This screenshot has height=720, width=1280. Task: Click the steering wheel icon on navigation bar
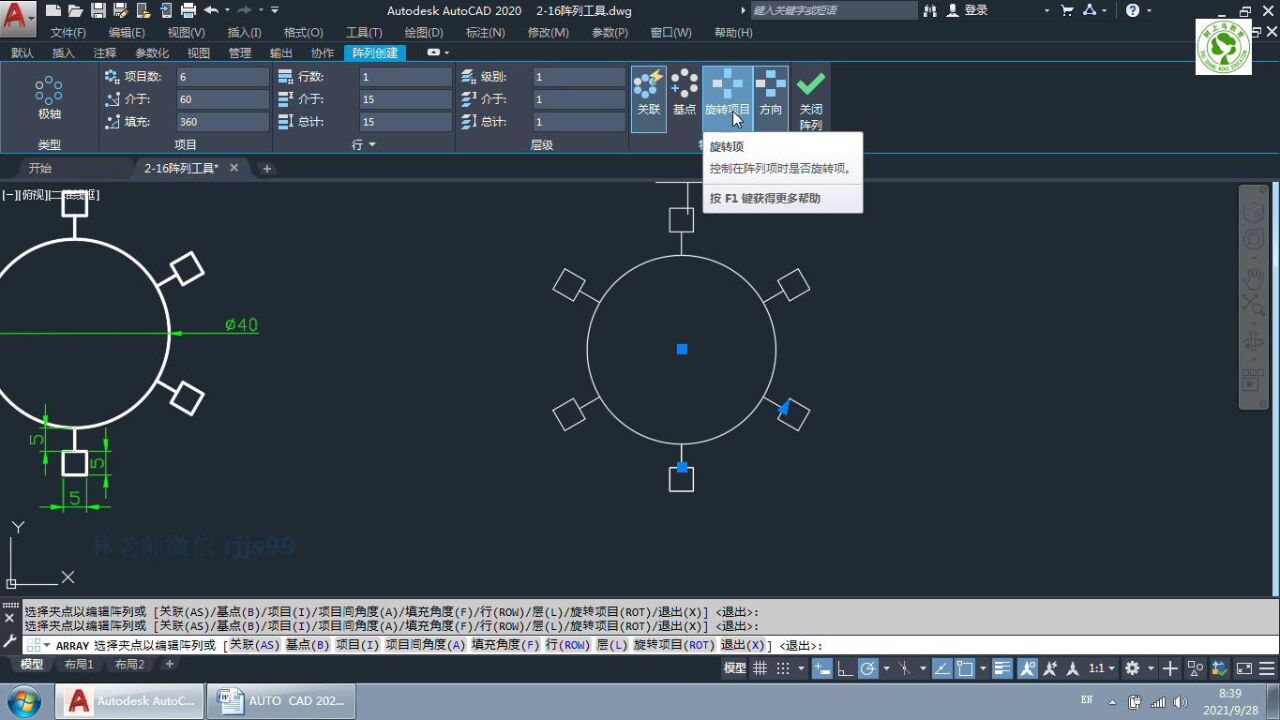1253,240
